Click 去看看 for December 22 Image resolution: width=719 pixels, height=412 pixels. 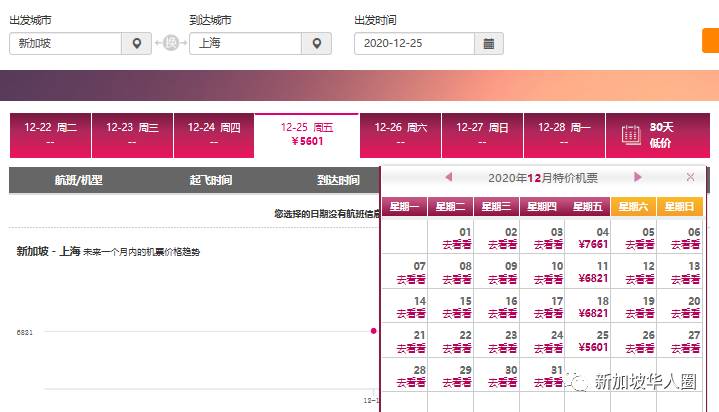[x=456, y=349]
